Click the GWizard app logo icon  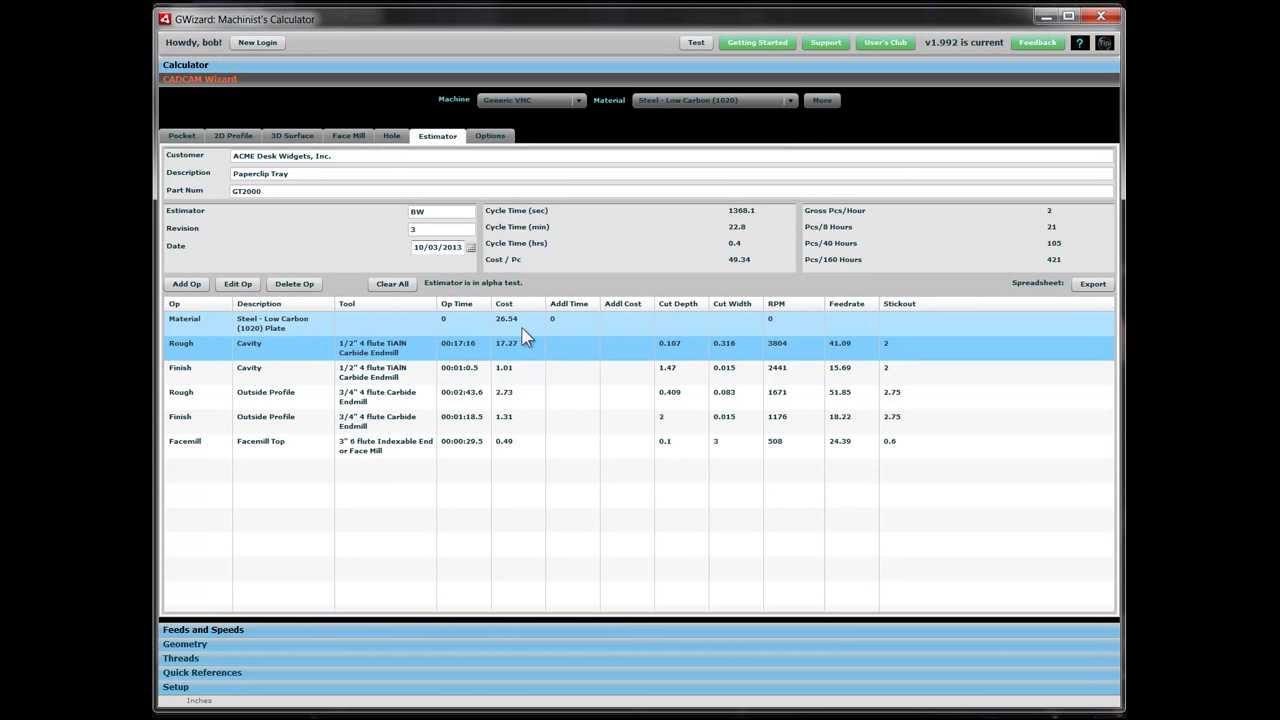tap(165, 19)
